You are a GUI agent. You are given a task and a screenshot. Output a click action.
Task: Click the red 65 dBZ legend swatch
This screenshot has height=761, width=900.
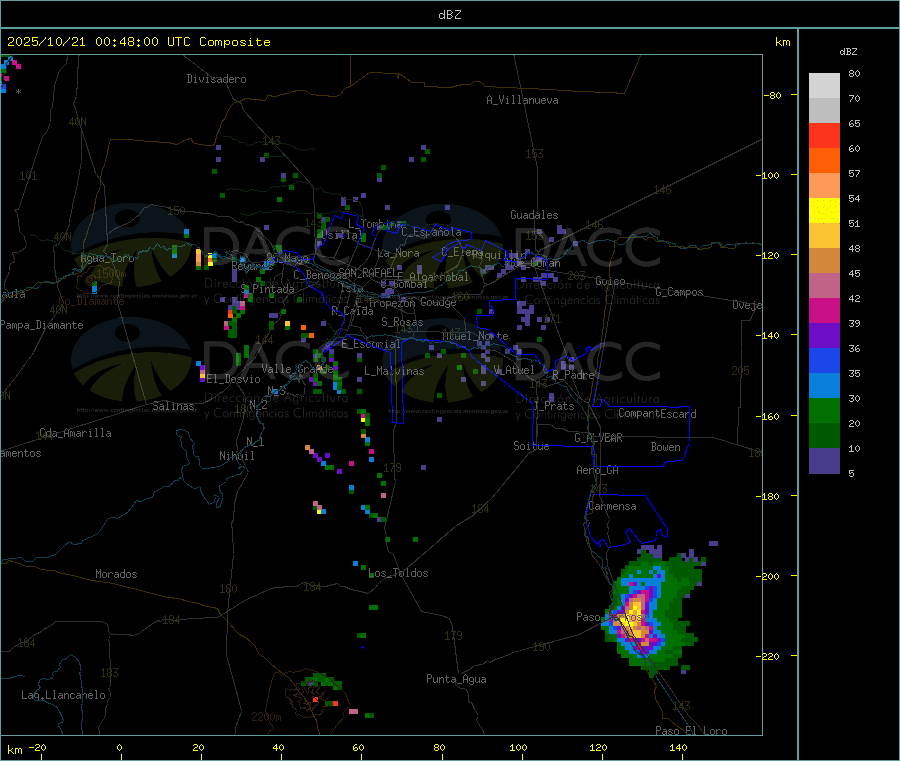point(824,135)
